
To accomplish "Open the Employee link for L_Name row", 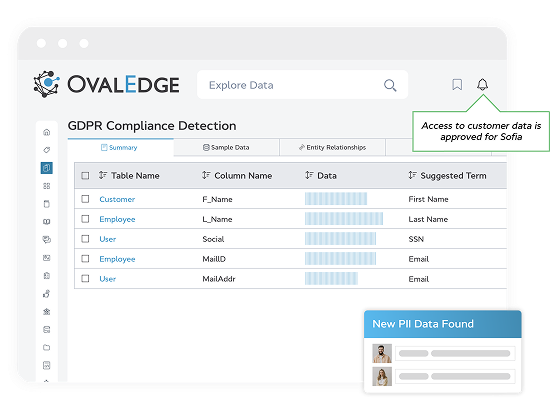I will pos(117,219).
